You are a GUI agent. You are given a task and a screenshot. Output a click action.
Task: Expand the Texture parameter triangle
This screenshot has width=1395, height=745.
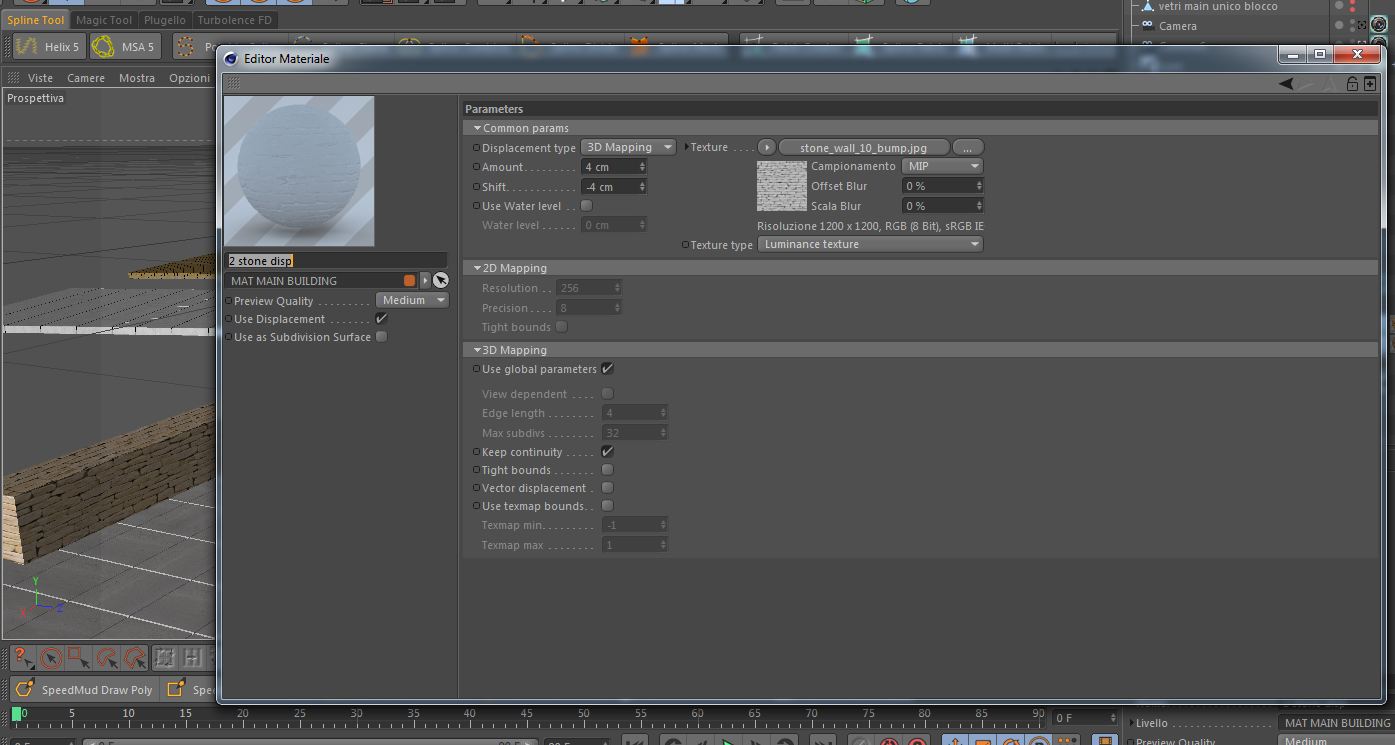[686, 147]
